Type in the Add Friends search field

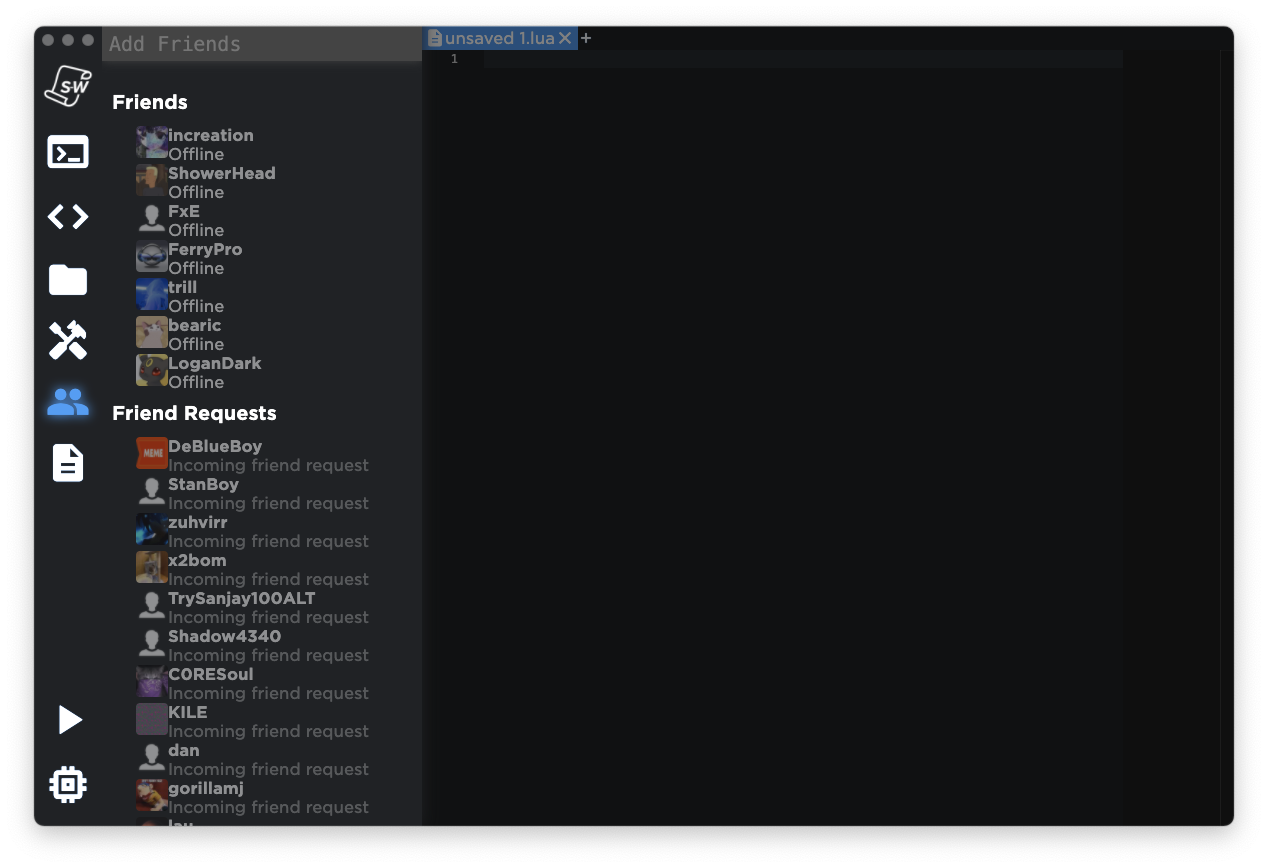(262, 44)
